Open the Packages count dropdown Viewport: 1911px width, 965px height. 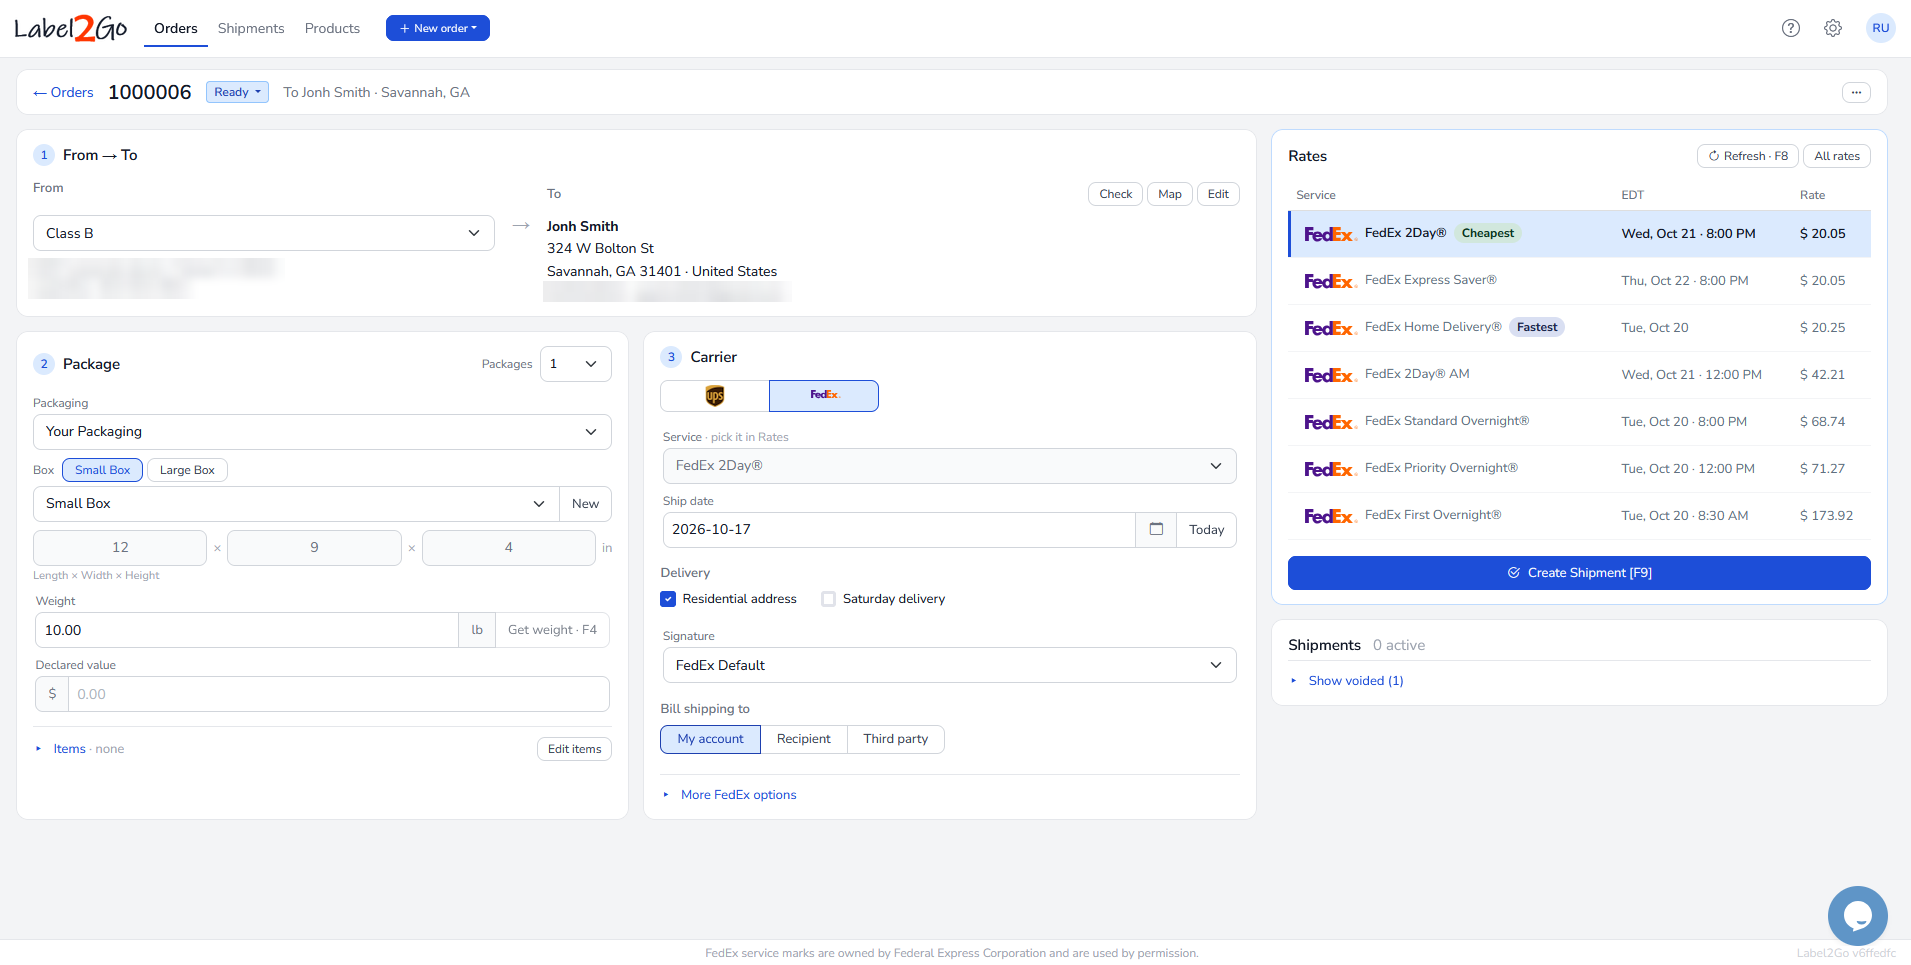pyautogui.click(x=575, y=364)
